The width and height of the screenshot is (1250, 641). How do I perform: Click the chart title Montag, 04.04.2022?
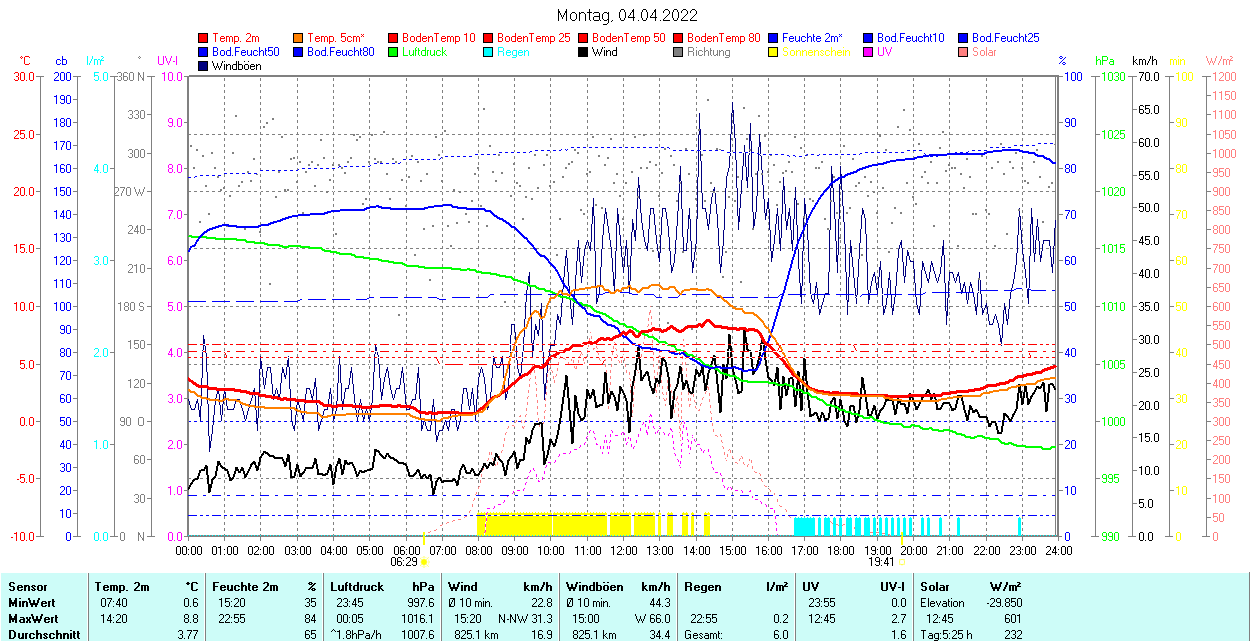click(x=627, y=15)
